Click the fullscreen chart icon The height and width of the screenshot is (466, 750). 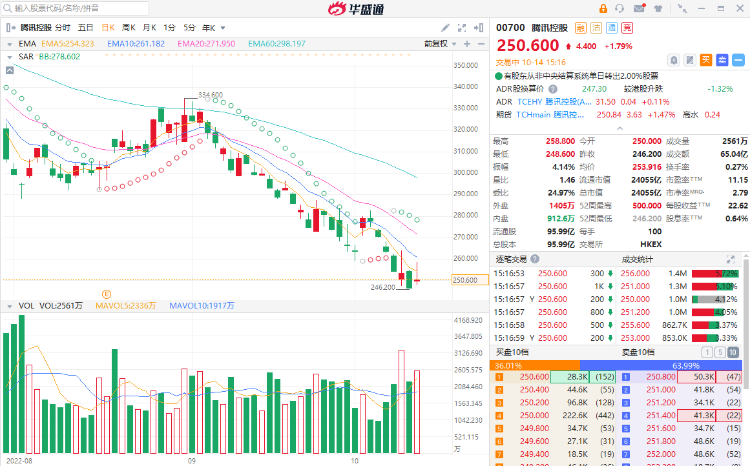tap(462, 28)
